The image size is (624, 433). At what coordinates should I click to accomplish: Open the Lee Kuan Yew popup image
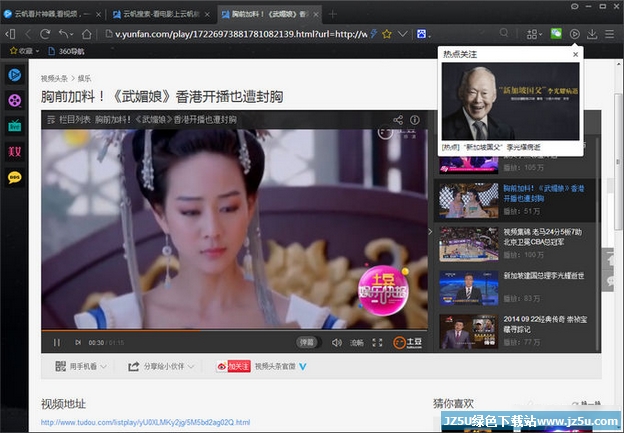511,101
